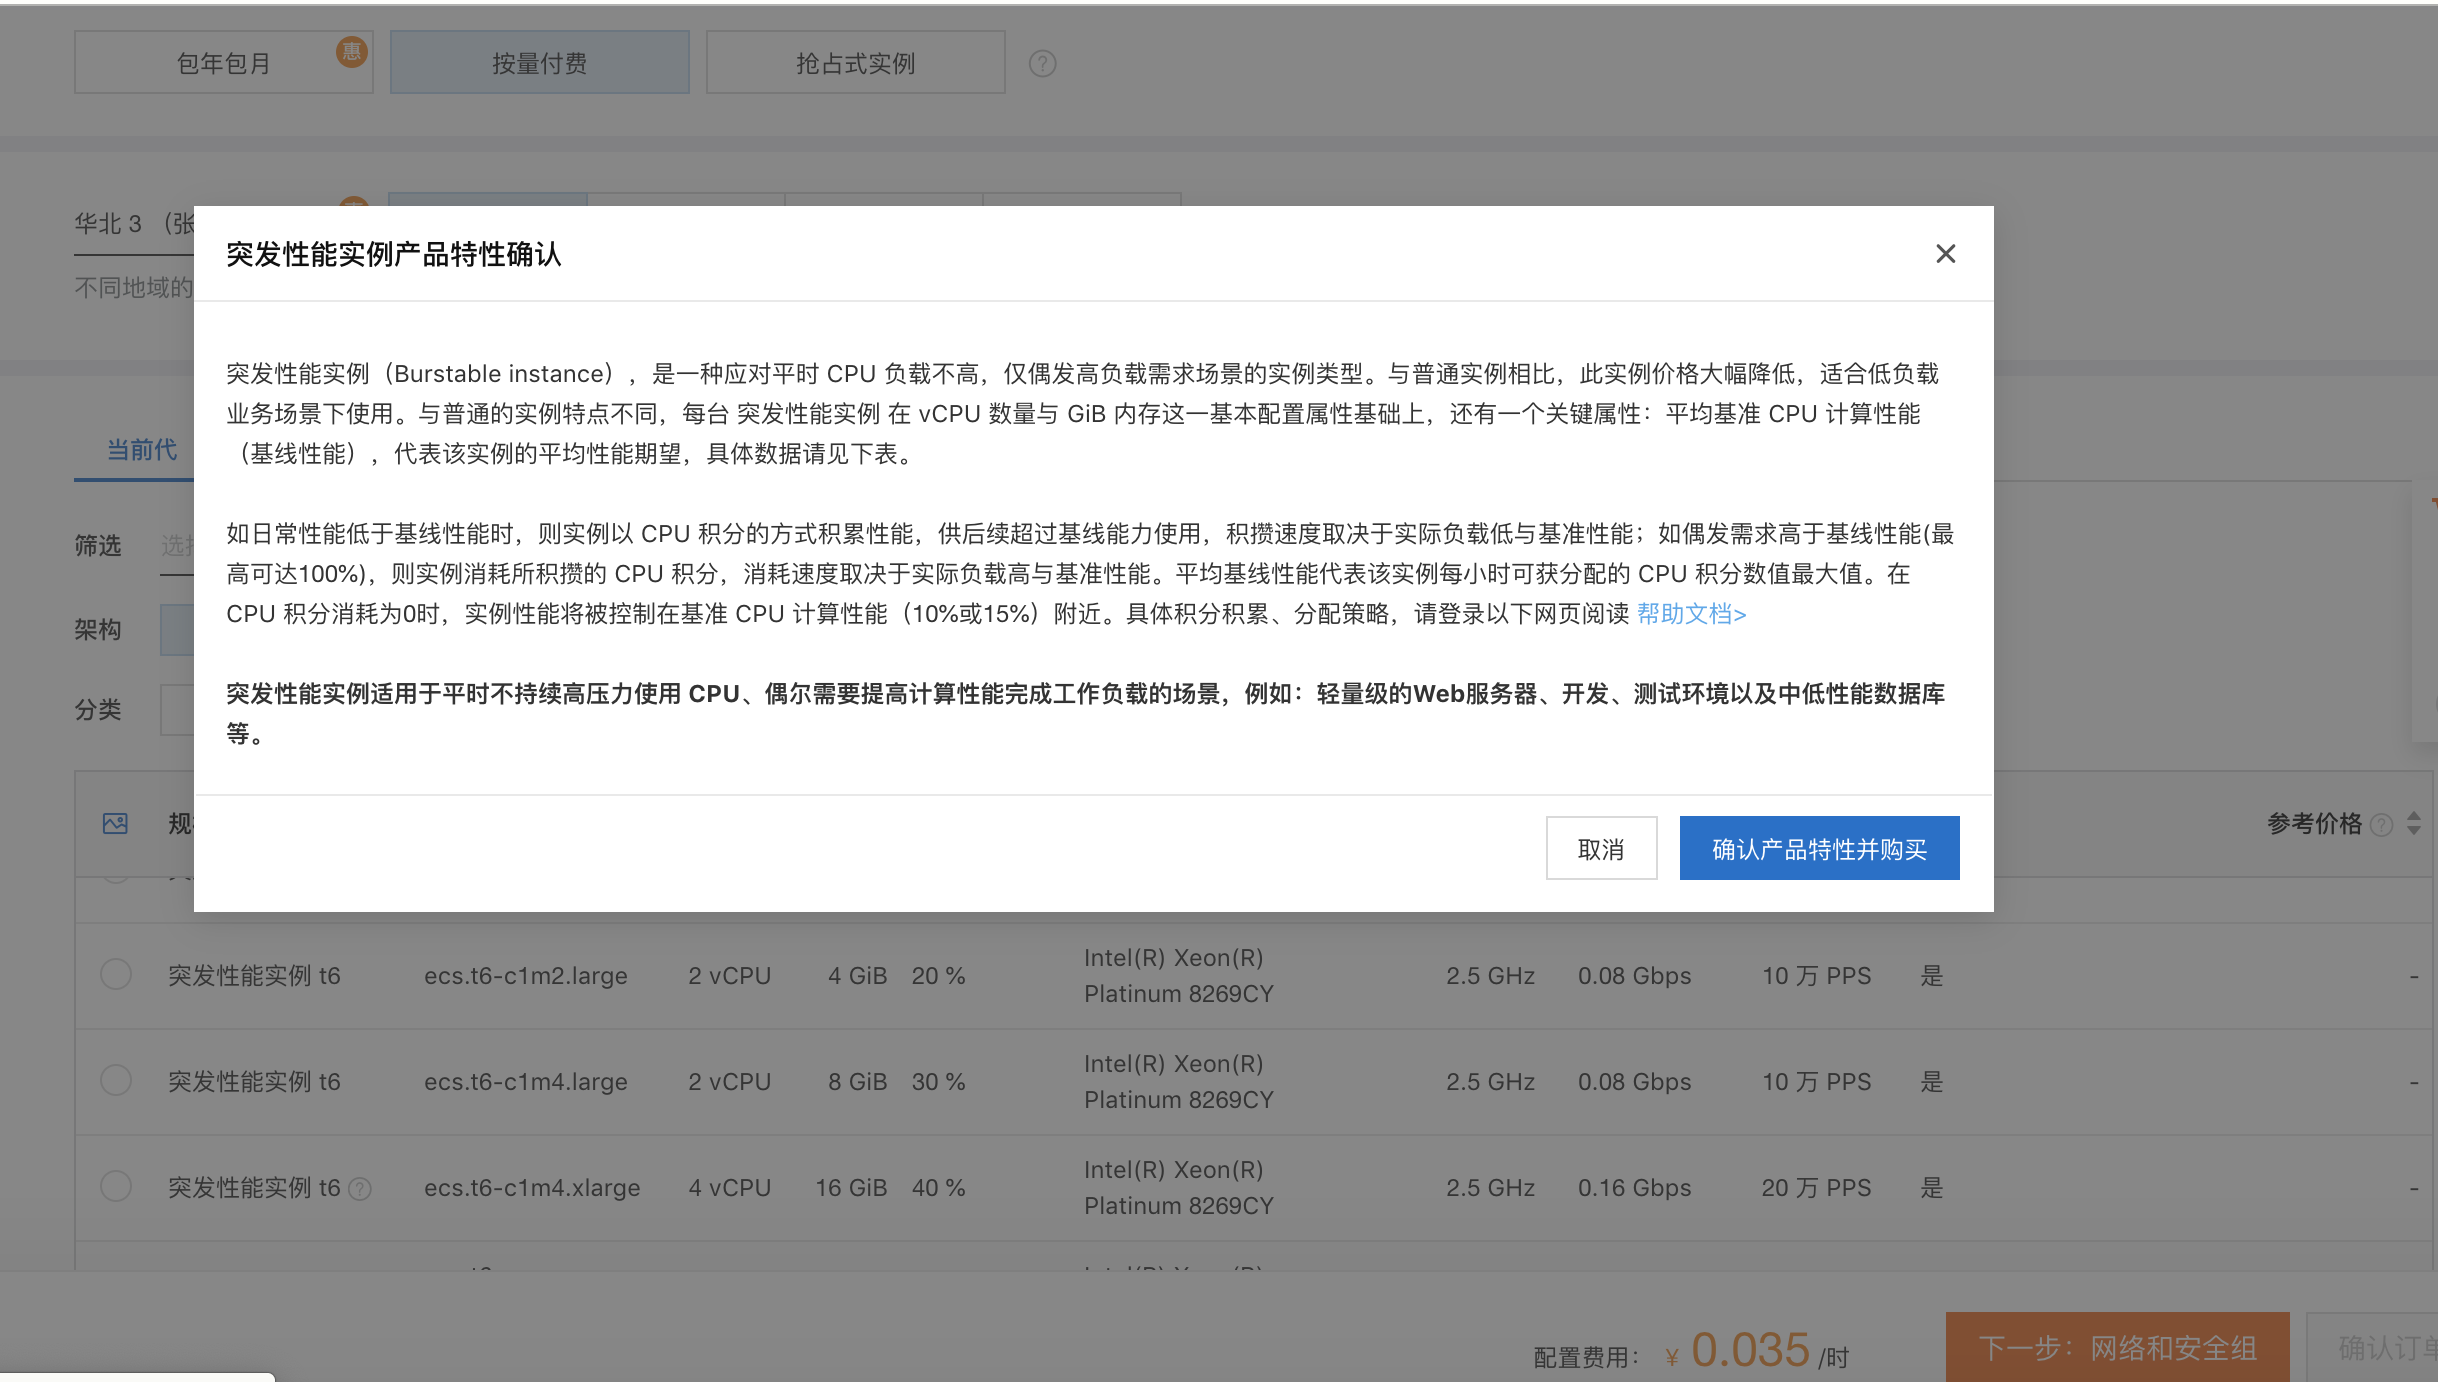2438x1382 pixels.
Task: Click the 惠 discount badge on 包年包月
Action: click(351, 51)
